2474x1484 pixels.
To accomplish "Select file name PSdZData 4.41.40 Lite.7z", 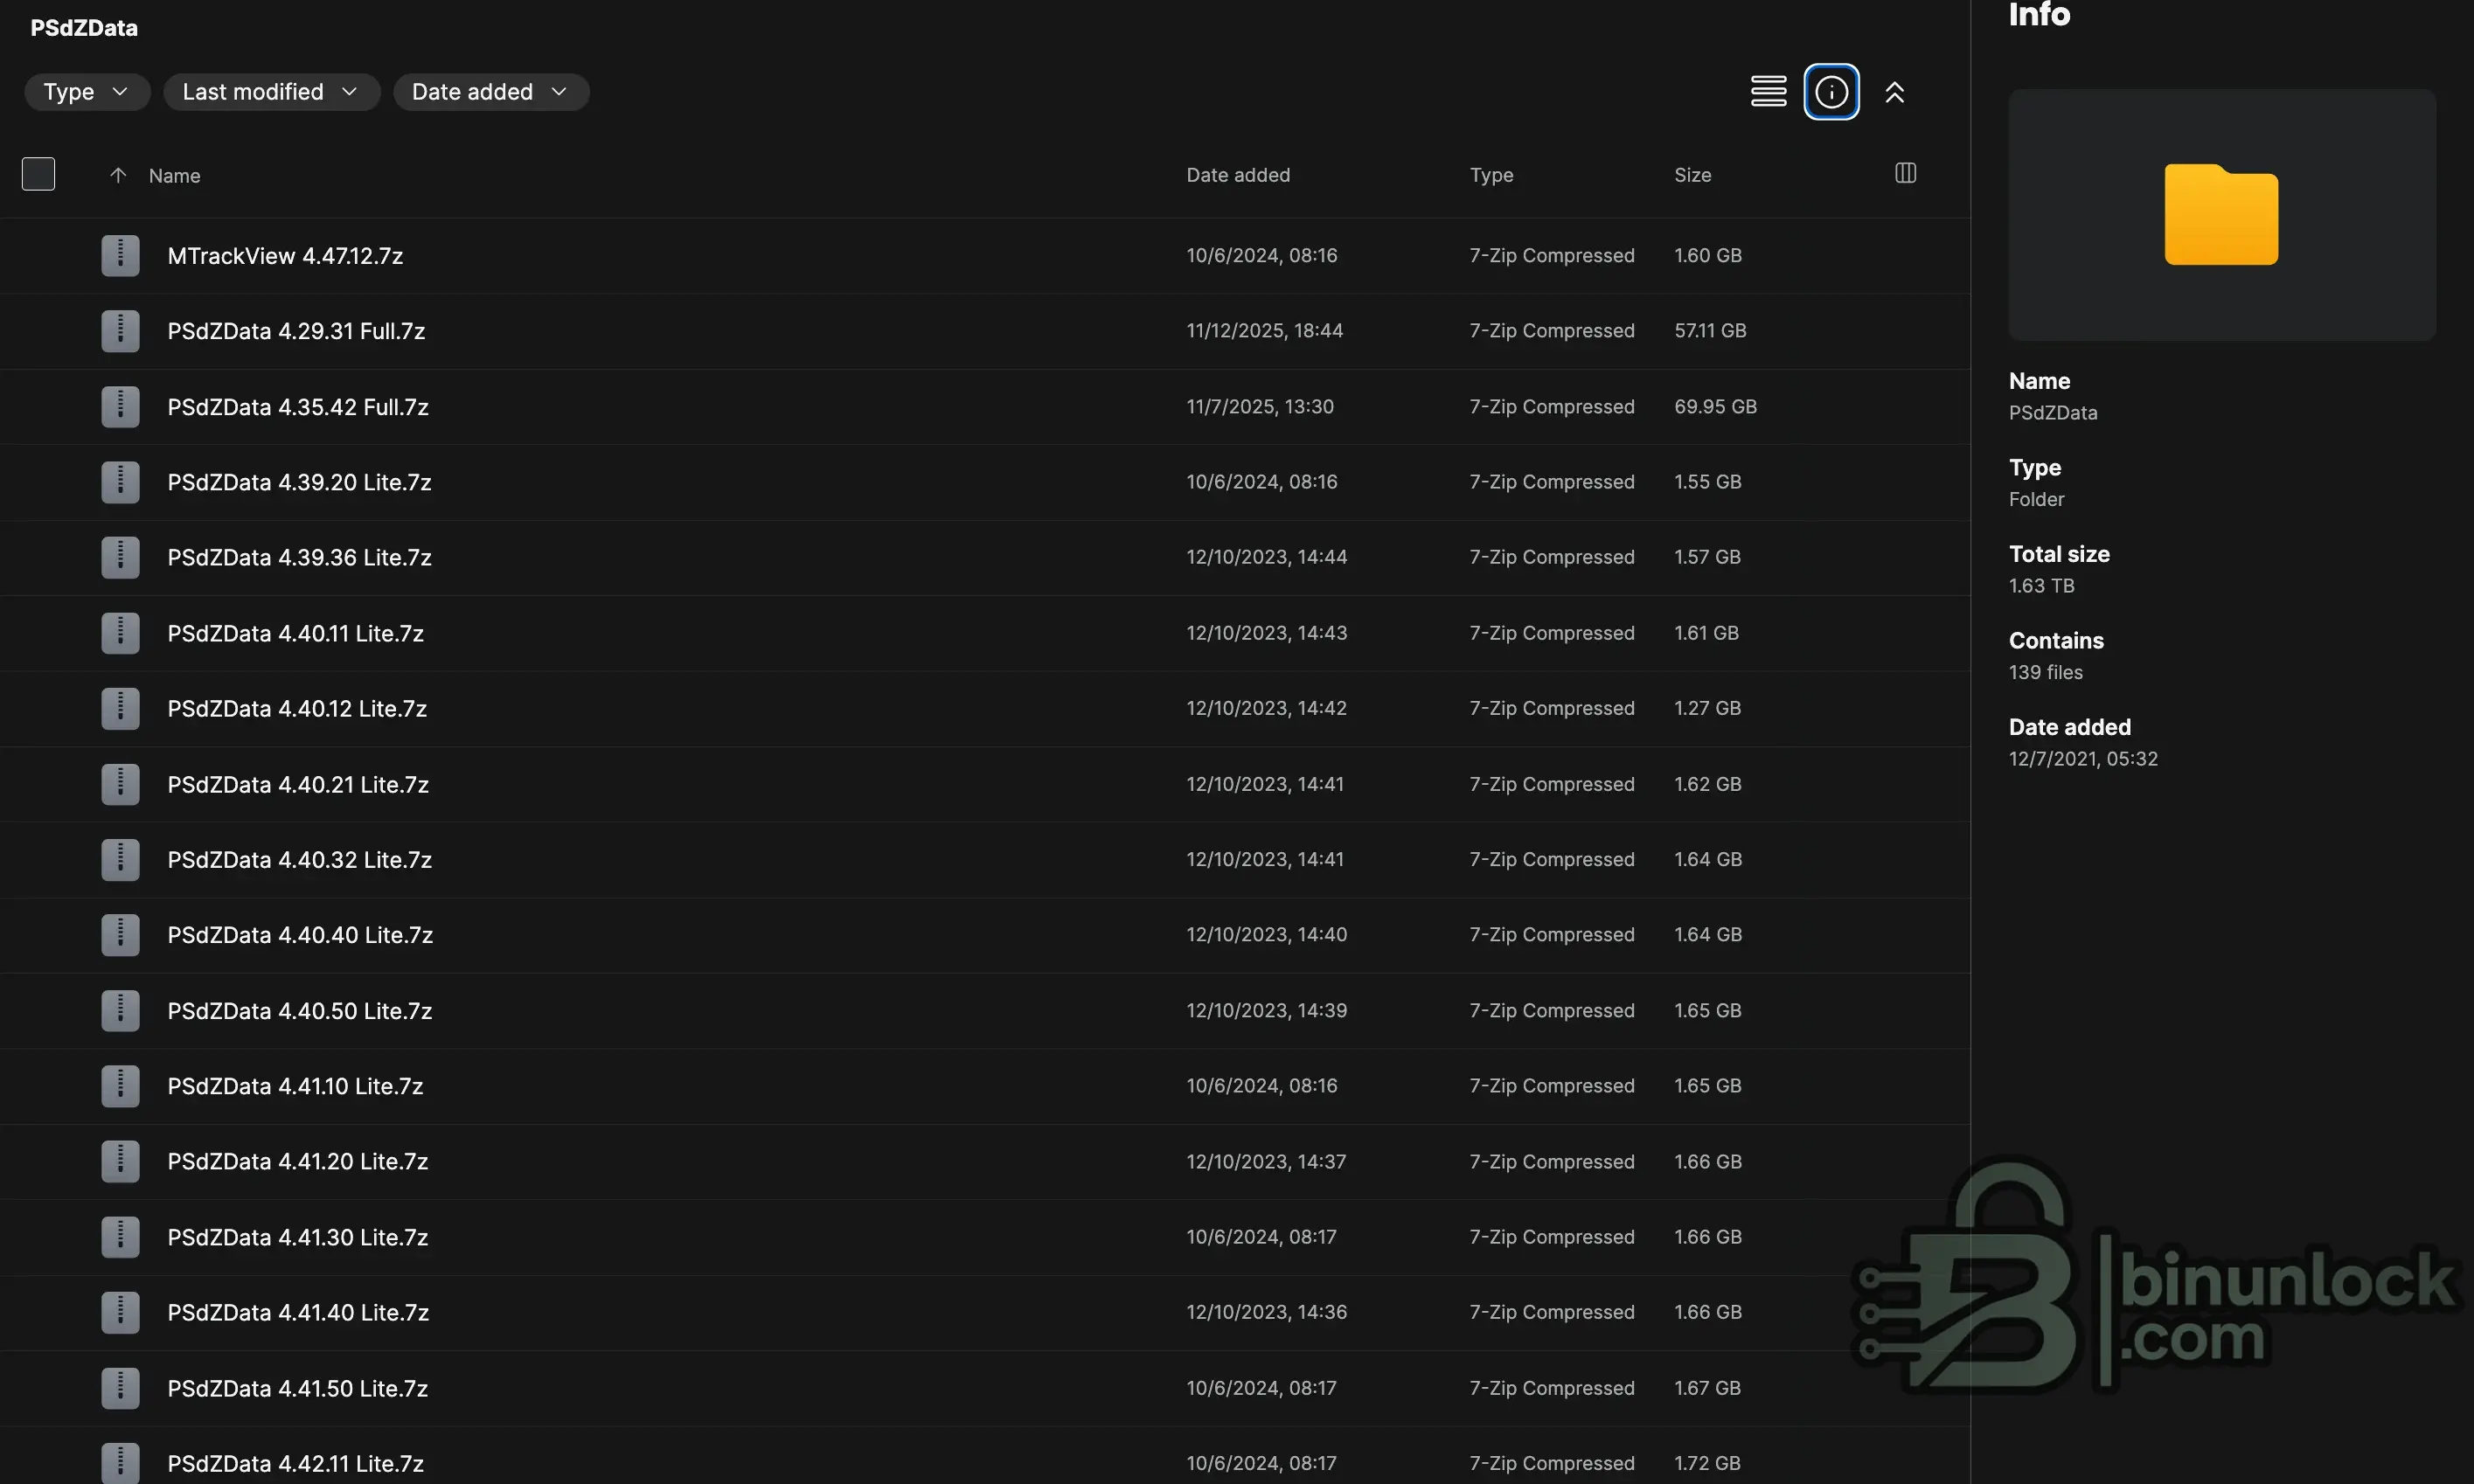I will [298, 1312].
